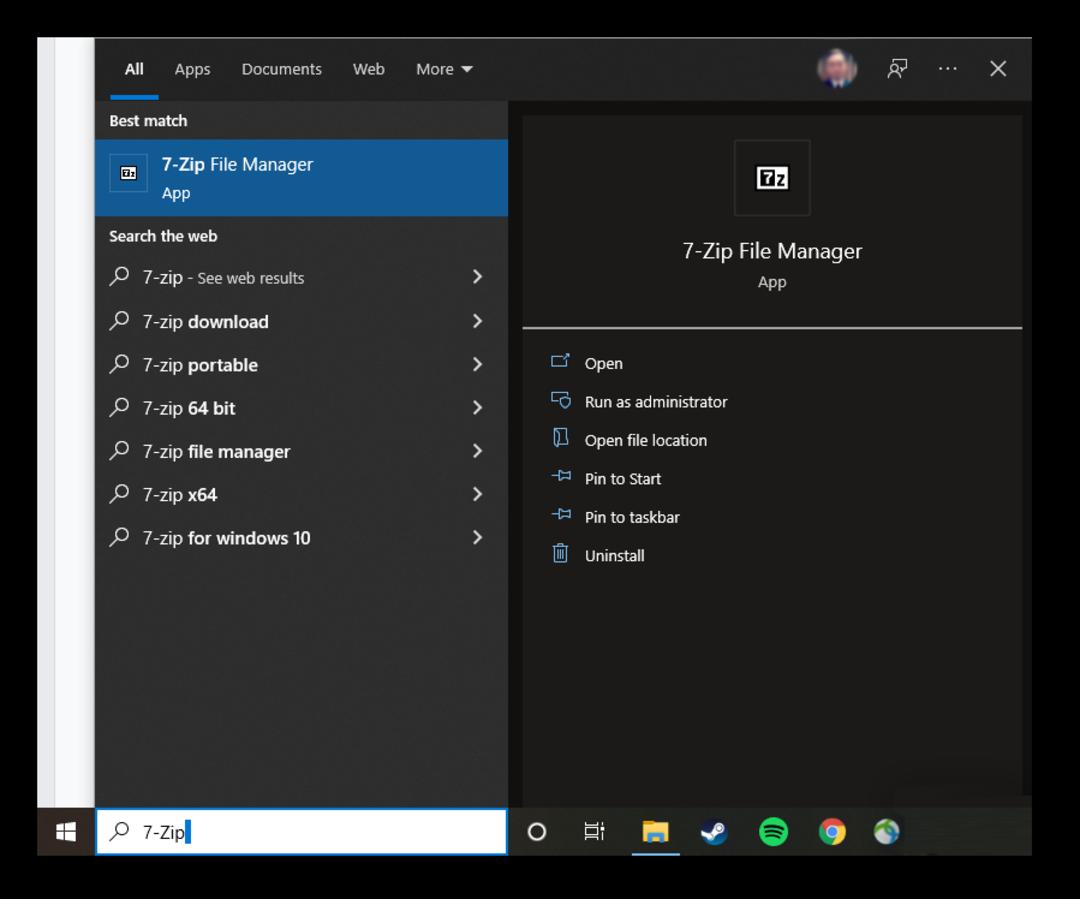This screenshot has width=1080, height=899.
Task: Click the user profile avatar
Action: coord(837,68)
